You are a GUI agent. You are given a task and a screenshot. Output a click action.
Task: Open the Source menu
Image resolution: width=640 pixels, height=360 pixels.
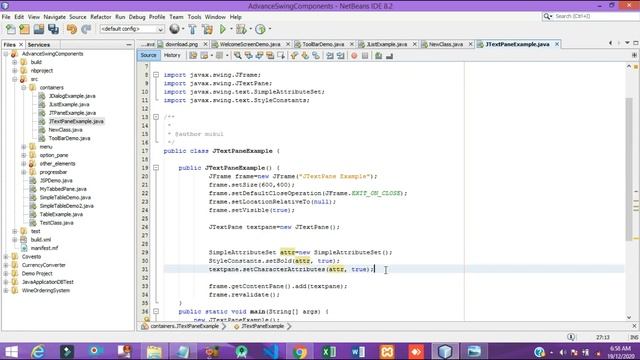(78, 17)
